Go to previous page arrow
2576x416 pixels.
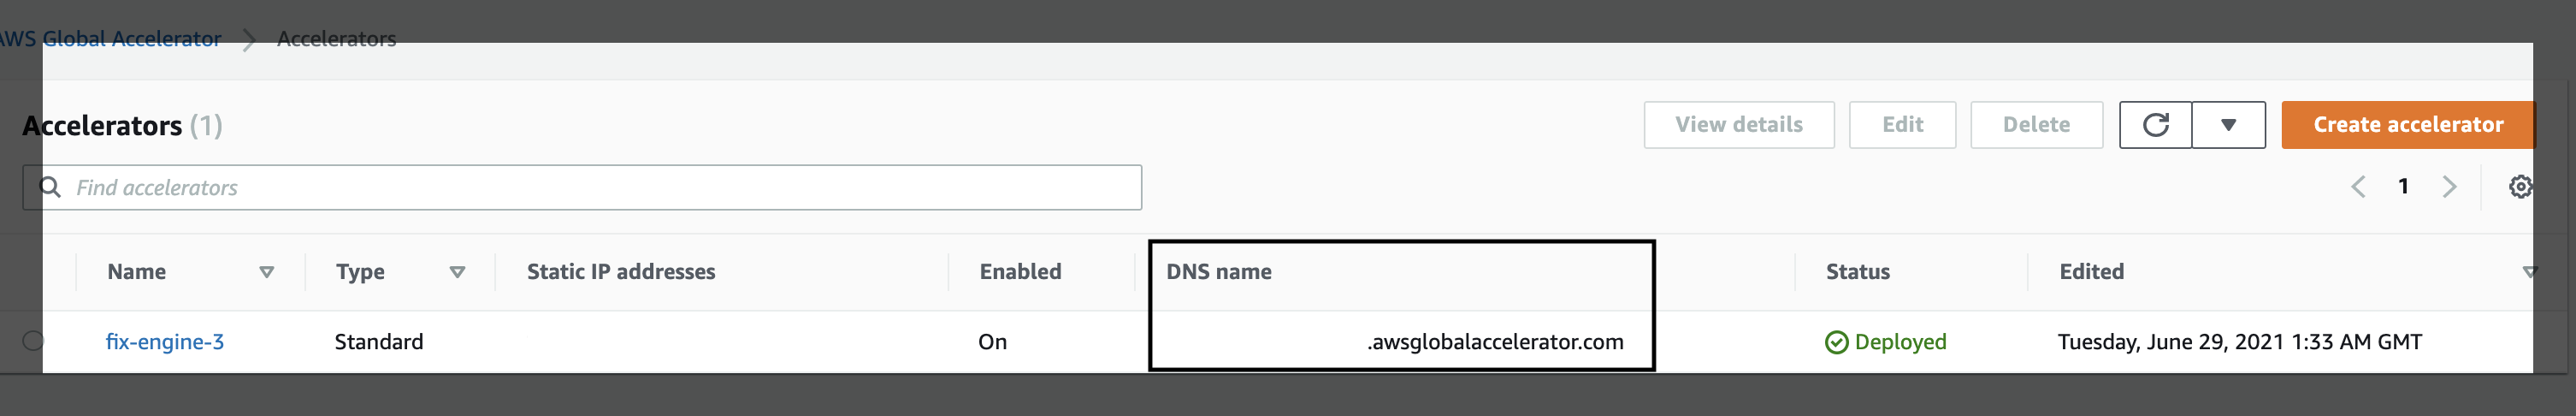point(2358,187)
